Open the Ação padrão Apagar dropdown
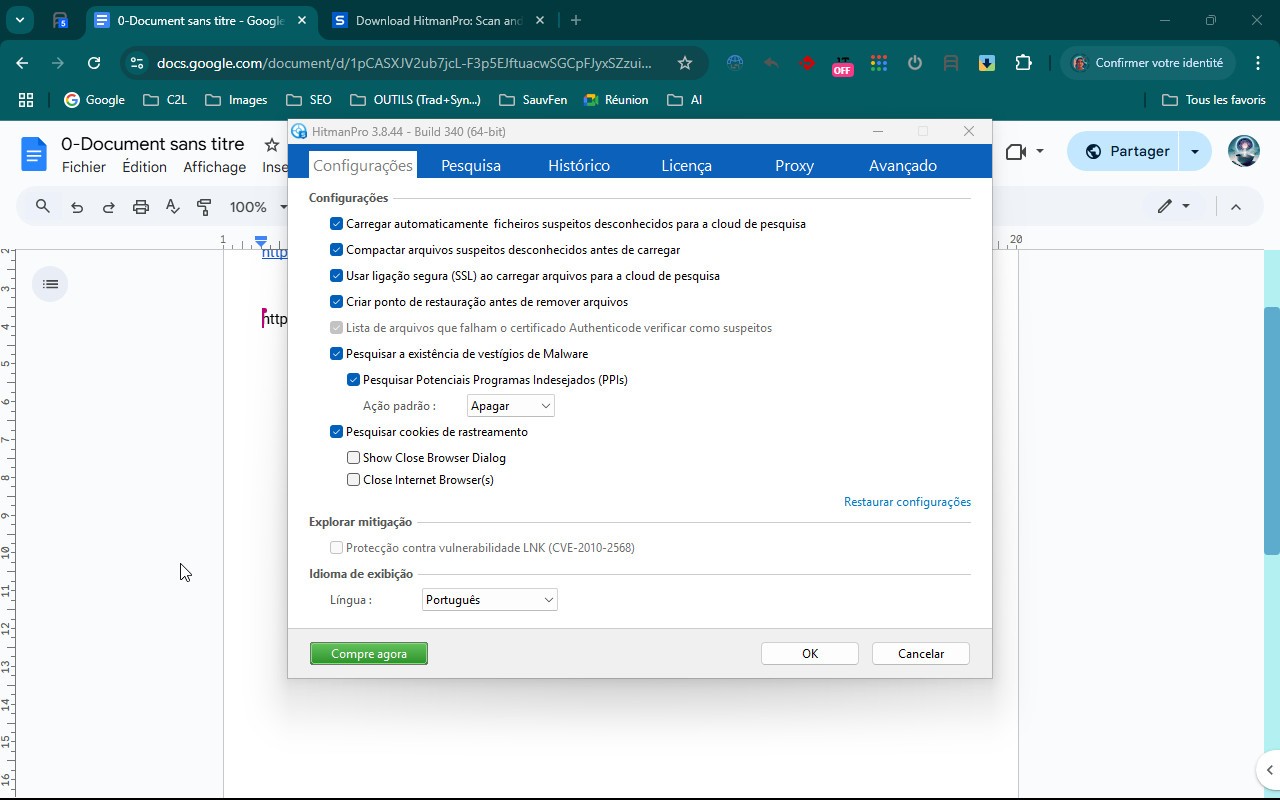 tap(510, 406)
